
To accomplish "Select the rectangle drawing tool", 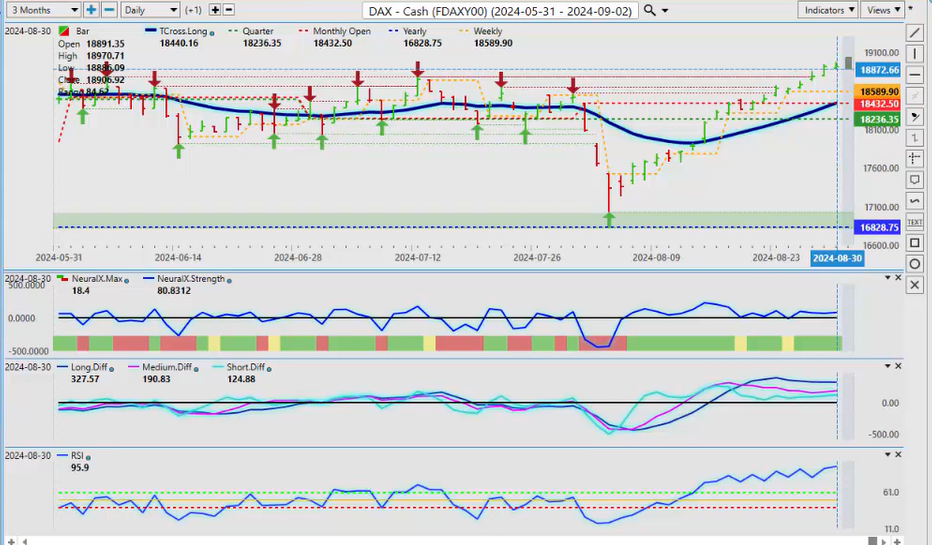I will [x=915, y=243].
